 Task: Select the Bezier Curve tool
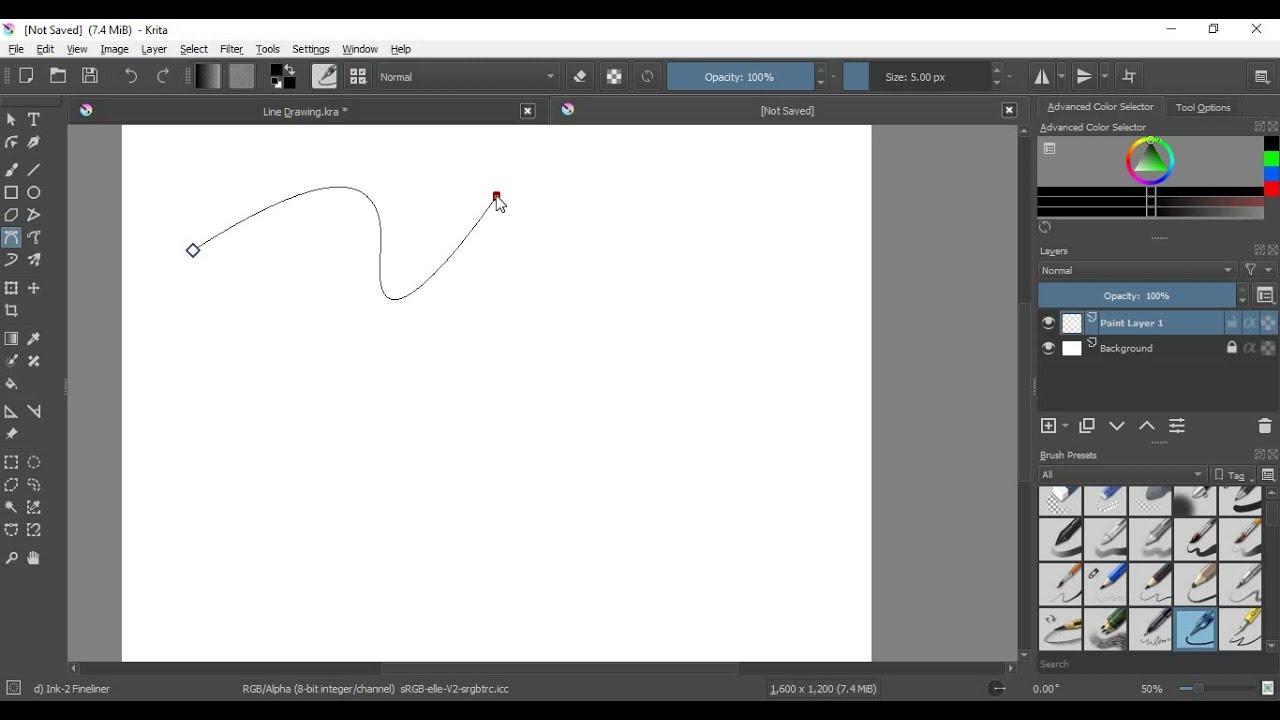[x=12, y=238]
